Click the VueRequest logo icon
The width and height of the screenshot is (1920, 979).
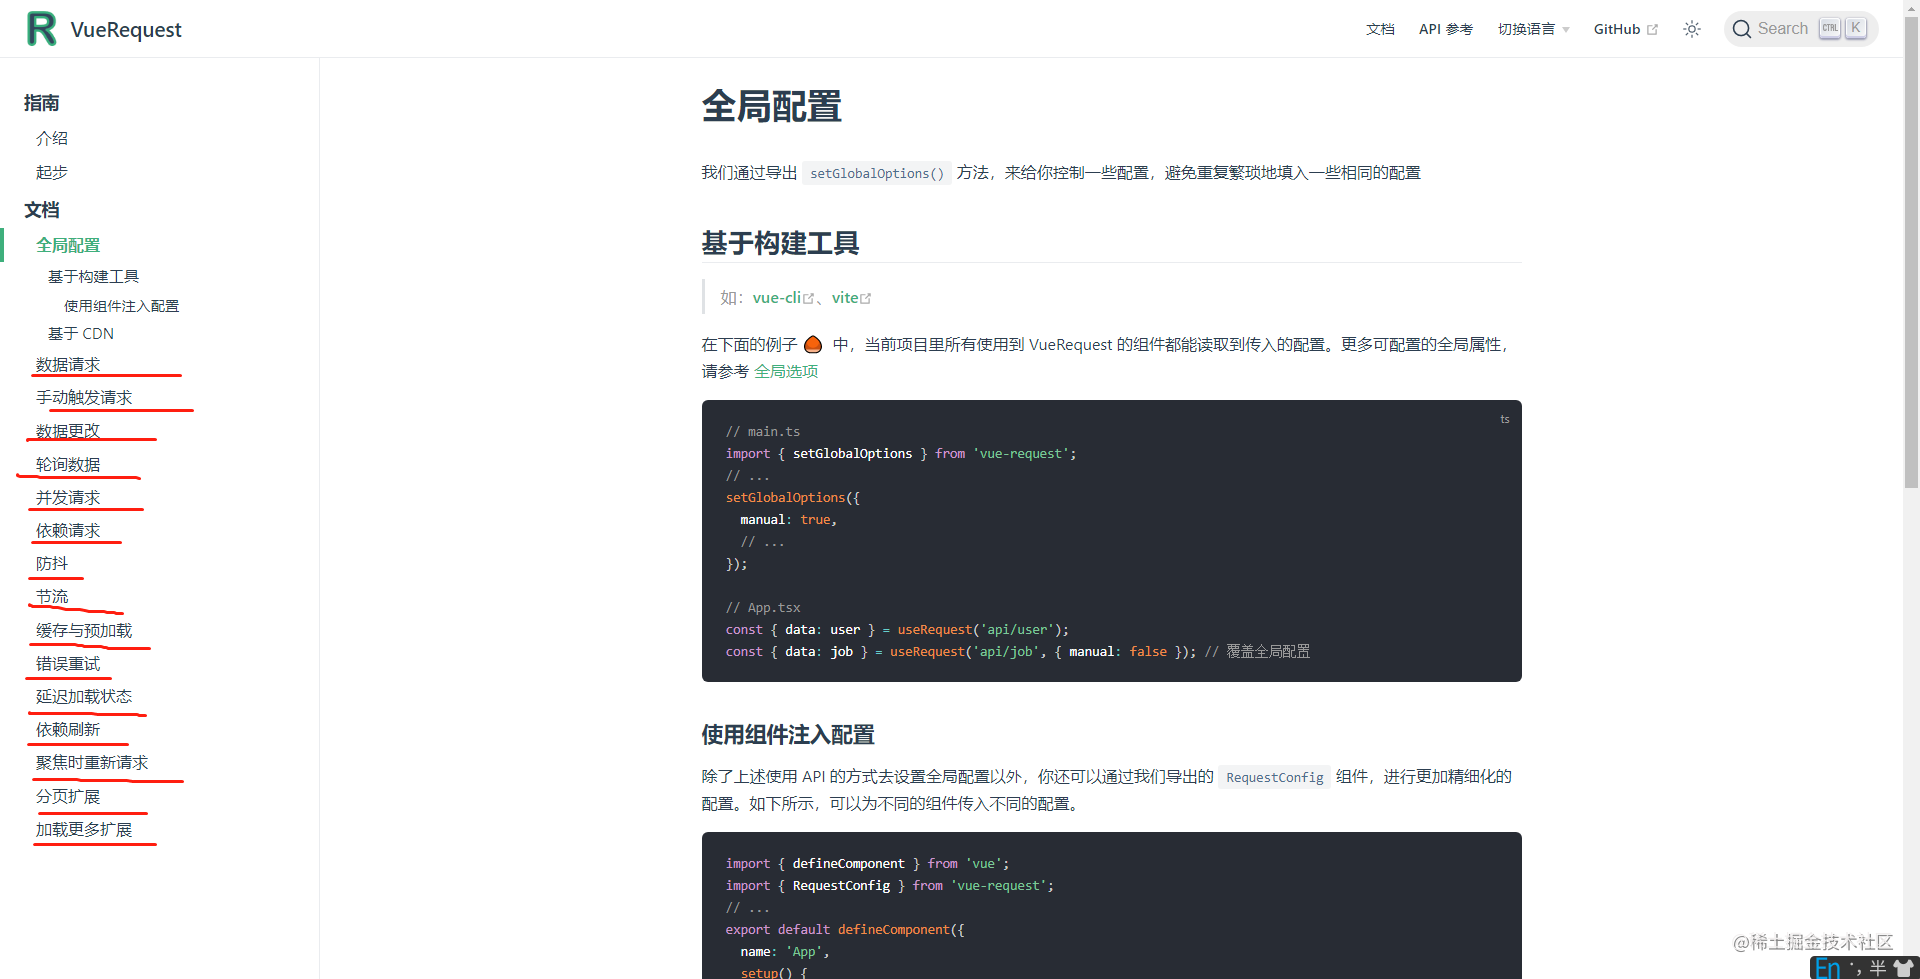pyautogui.click(x=40, y=28)
